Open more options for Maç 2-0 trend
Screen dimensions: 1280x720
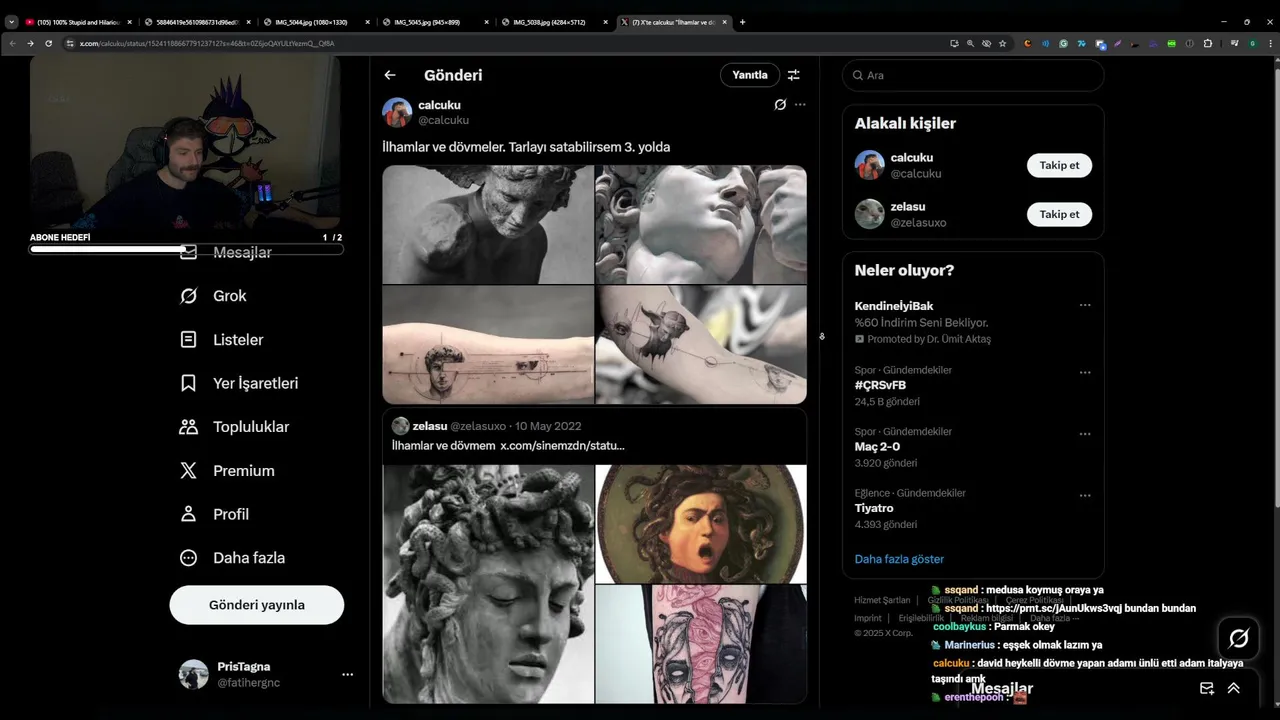pyautogui.click(x=1085, y=435)
